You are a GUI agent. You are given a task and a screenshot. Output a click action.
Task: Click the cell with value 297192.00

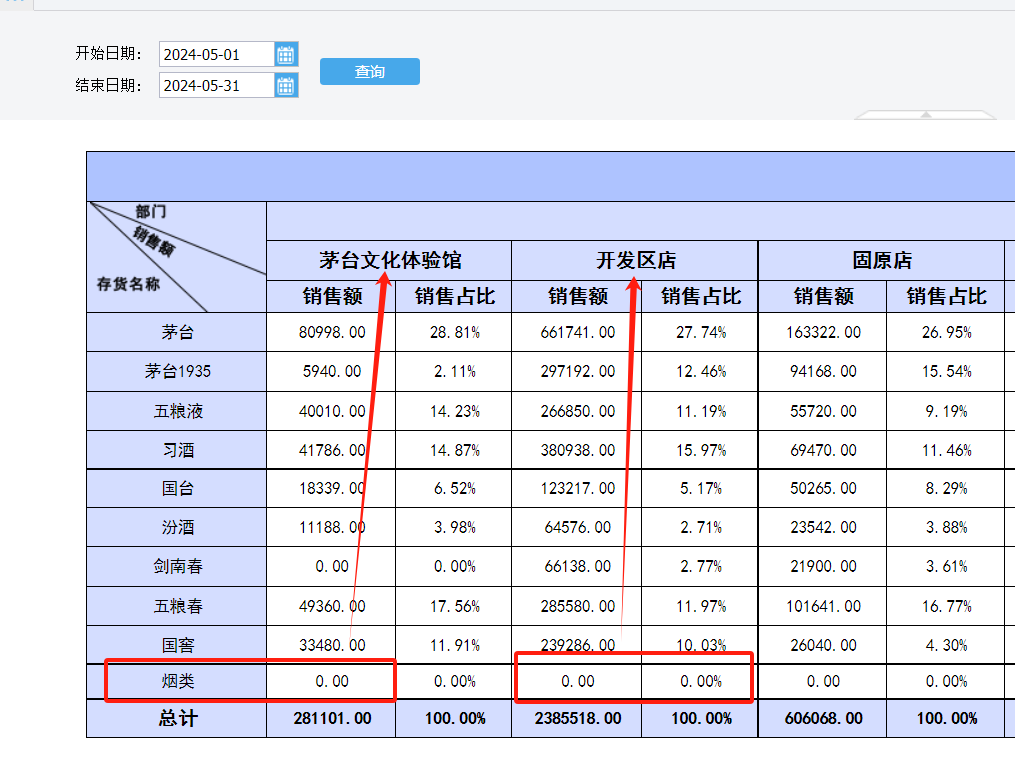tap(577, 371)
